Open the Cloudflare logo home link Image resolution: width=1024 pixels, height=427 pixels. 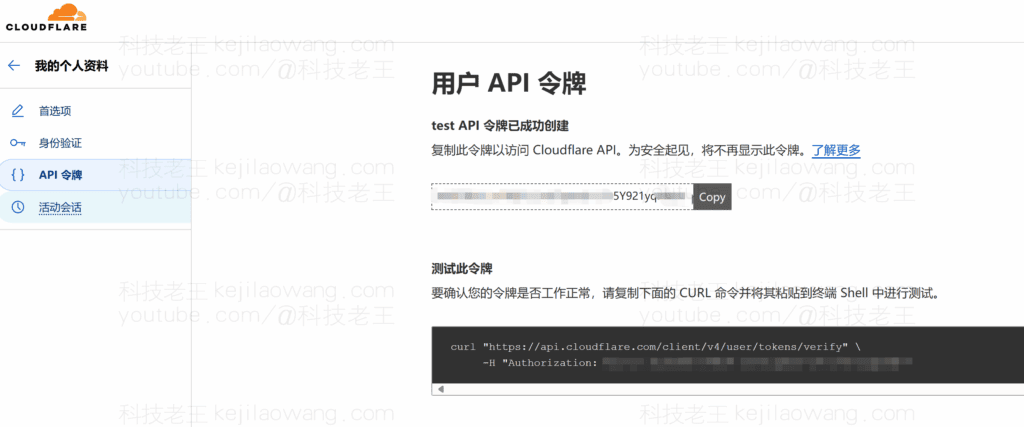(46, 18)
